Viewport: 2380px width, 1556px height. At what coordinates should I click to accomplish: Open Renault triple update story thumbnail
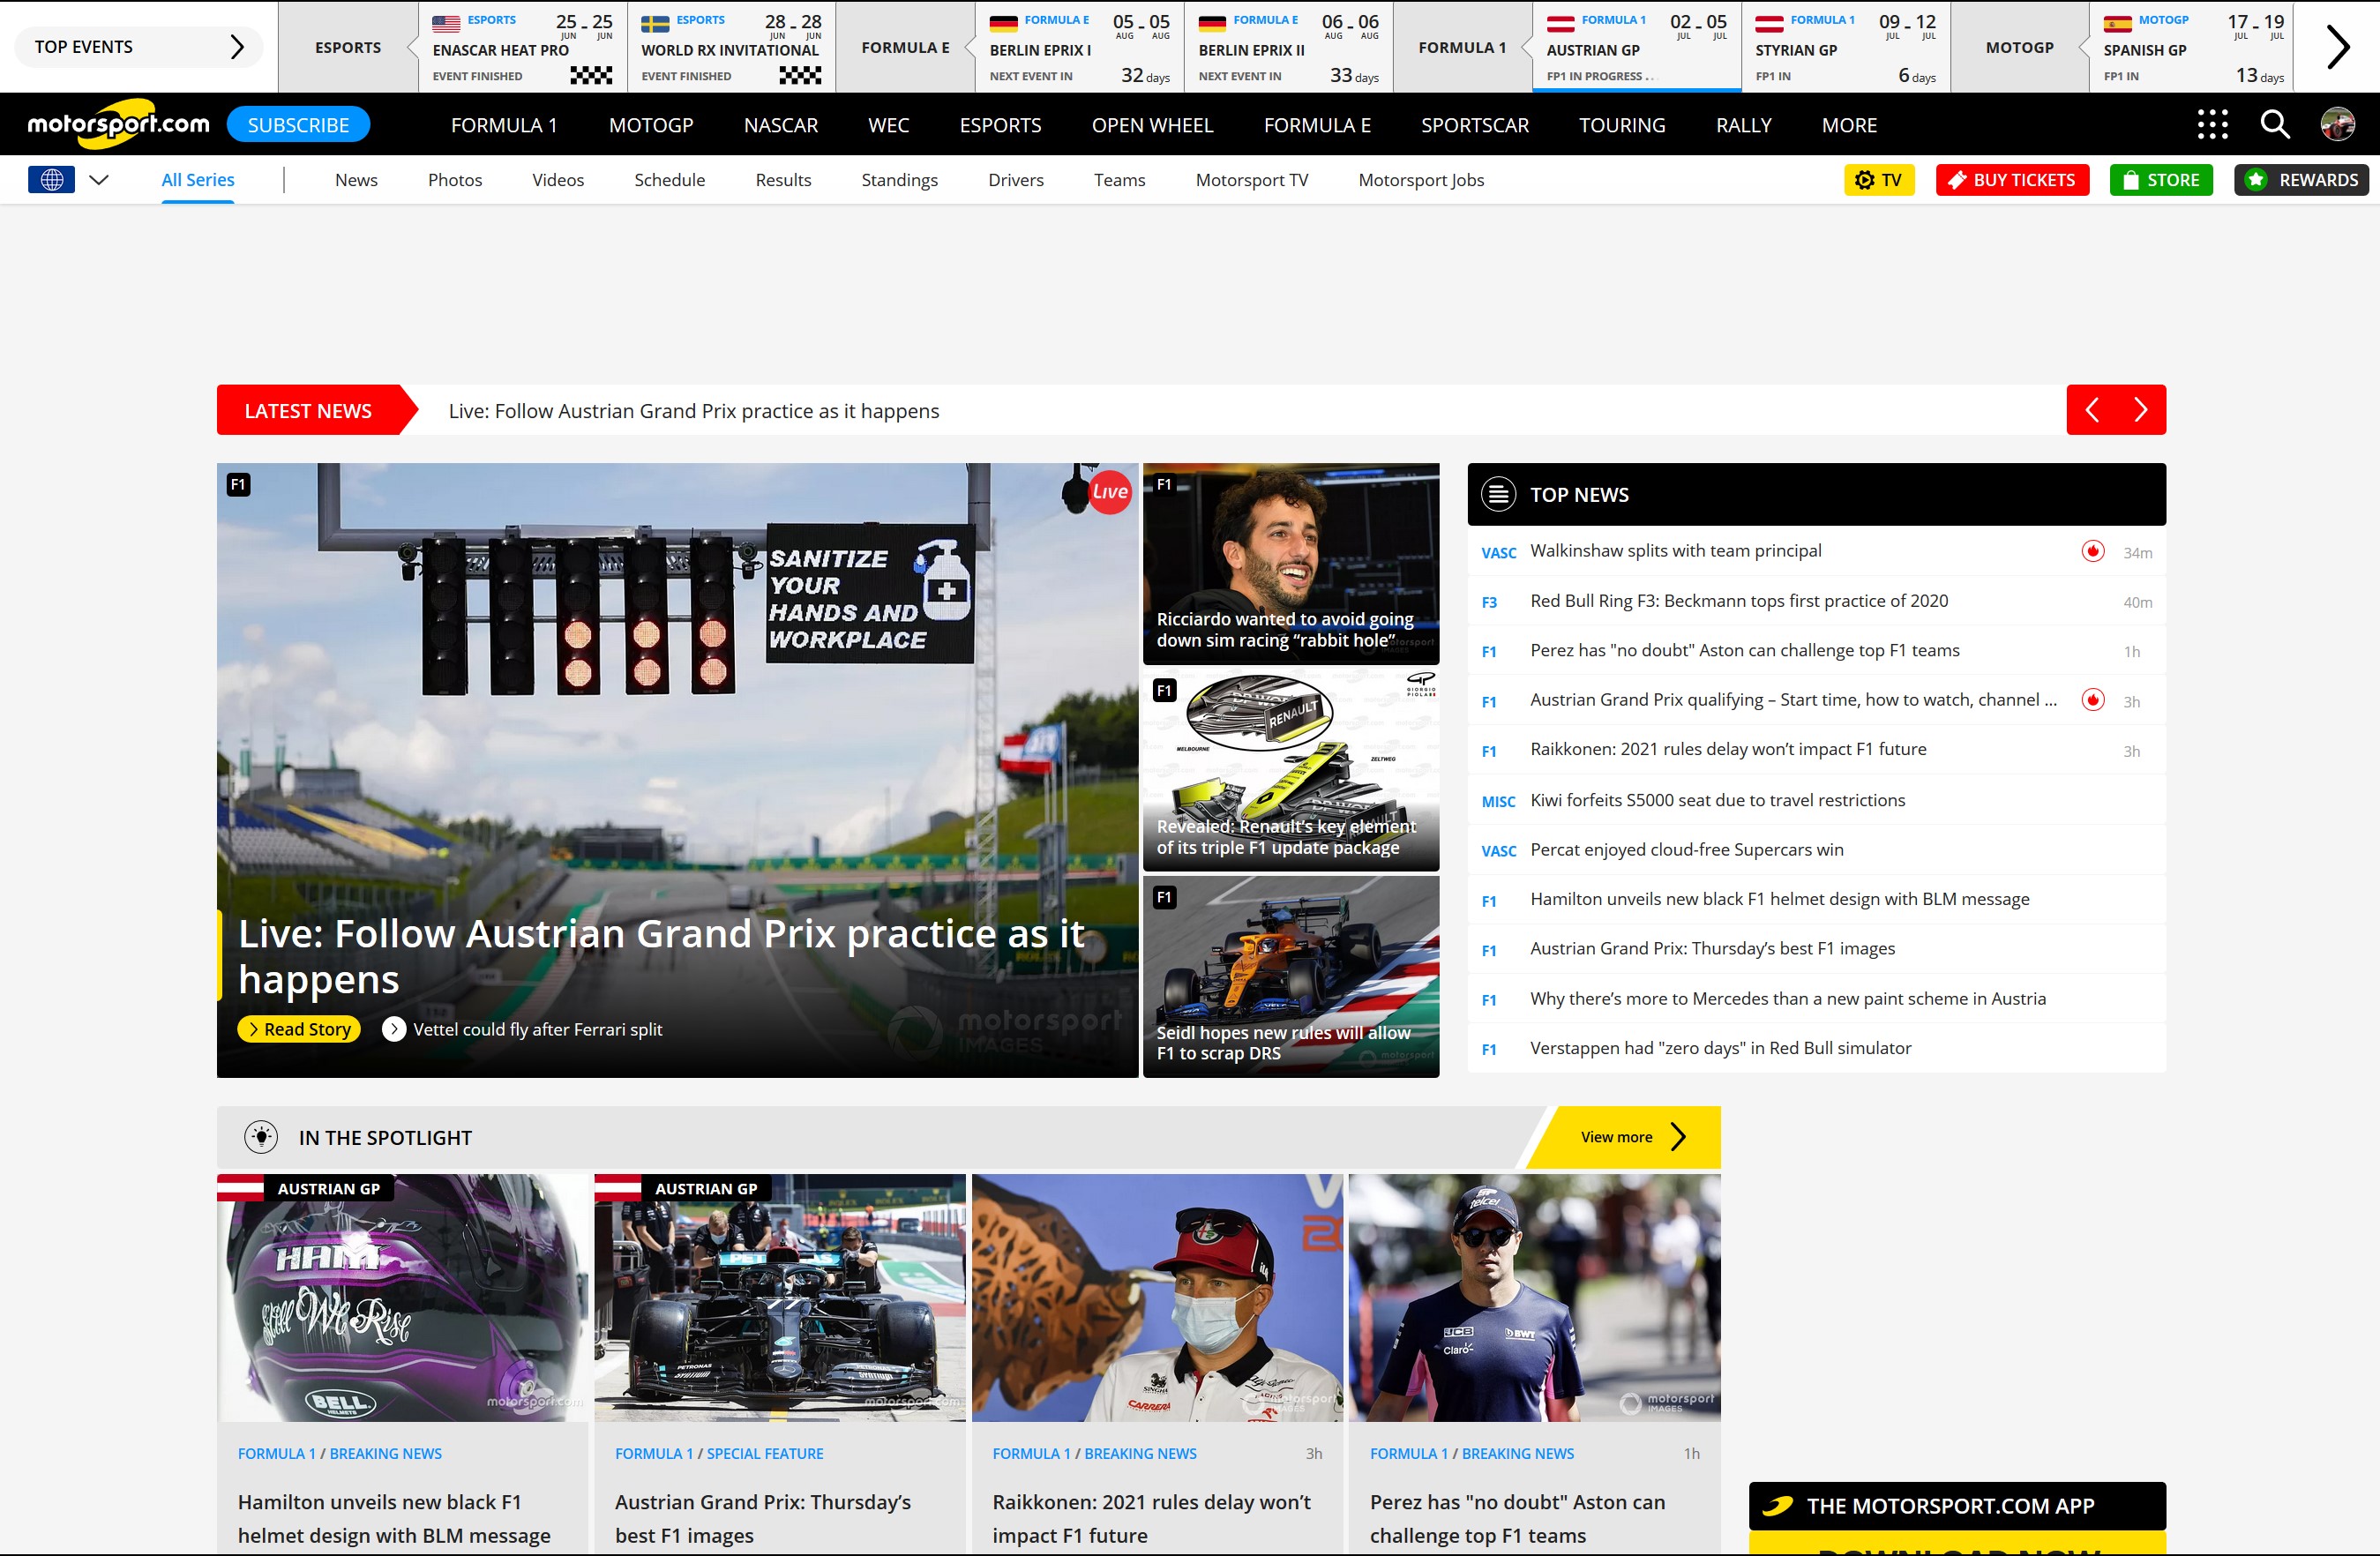(x=1291, y=770)
